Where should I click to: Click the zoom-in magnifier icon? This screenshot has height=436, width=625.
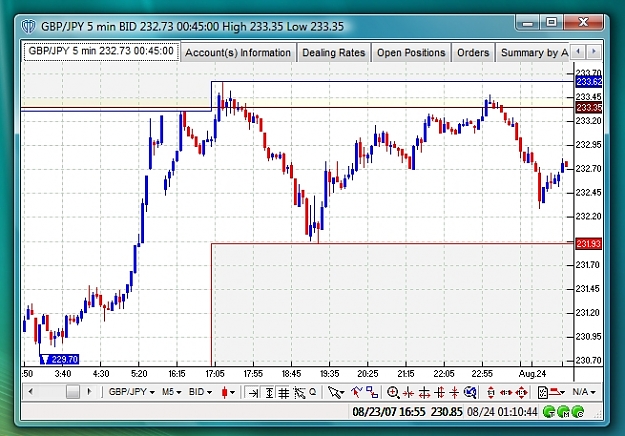click(x=393, y=393)
